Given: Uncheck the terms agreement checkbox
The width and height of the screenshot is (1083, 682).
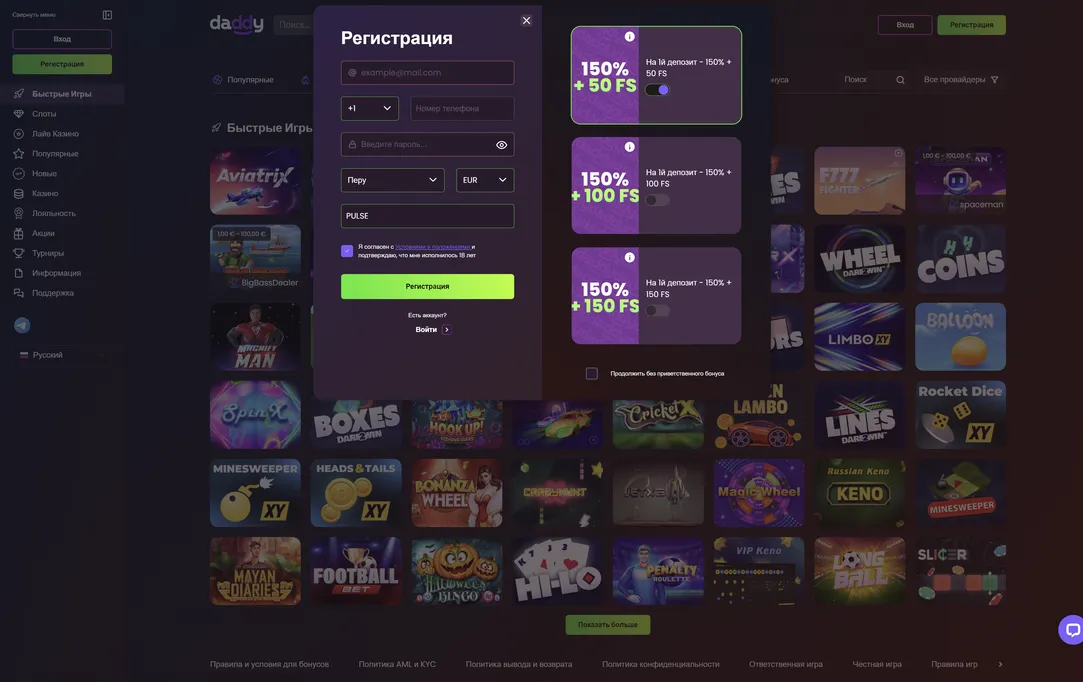Looking at the screenshot, I should pyautogui.click(x=347, y=251).
